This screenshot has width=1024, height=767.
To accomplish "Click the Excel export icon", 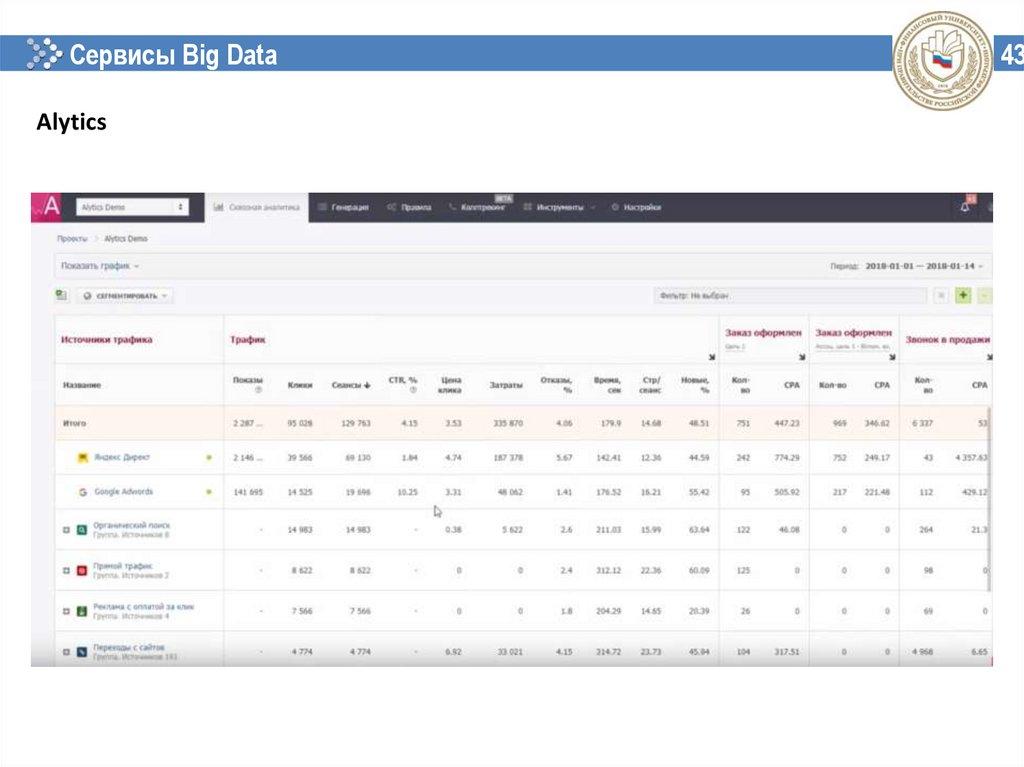I will (61, 295).
